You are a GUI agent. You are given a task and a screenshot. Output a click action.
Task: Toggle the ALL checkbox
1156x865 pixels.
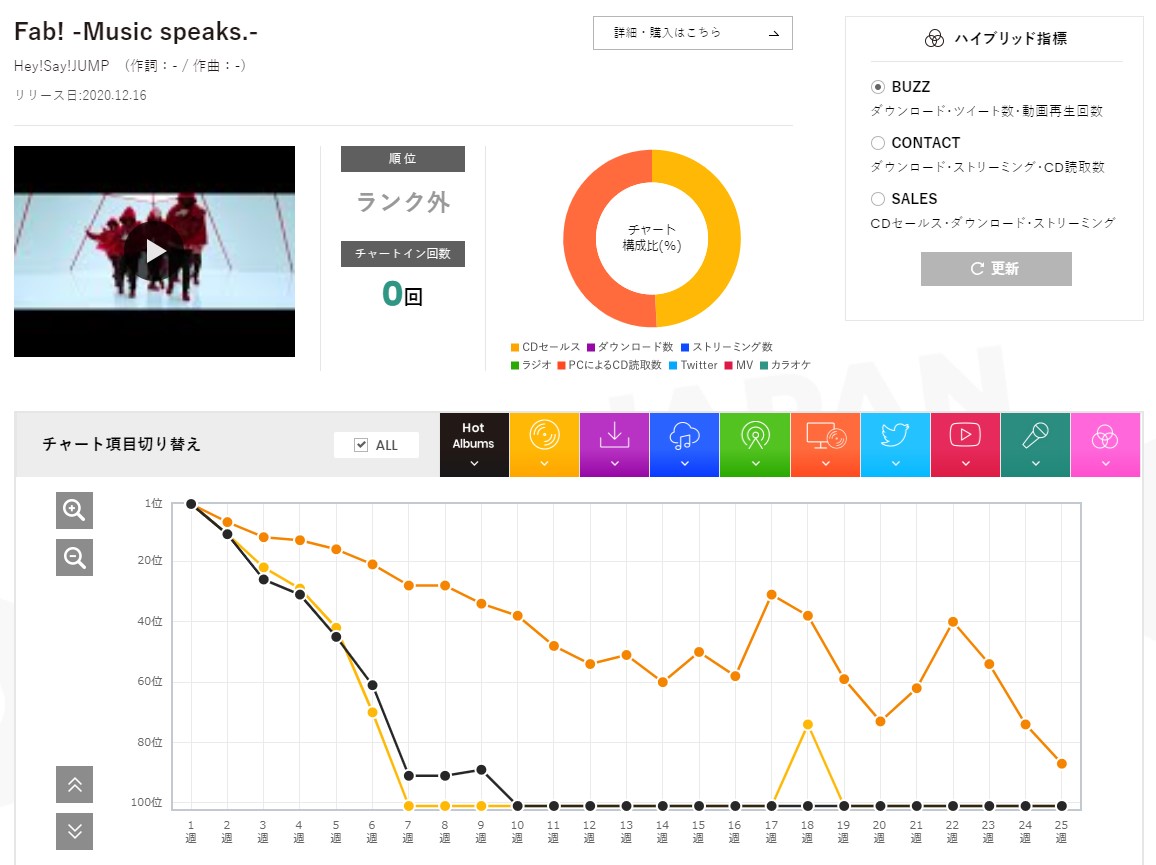pos(361,445)
